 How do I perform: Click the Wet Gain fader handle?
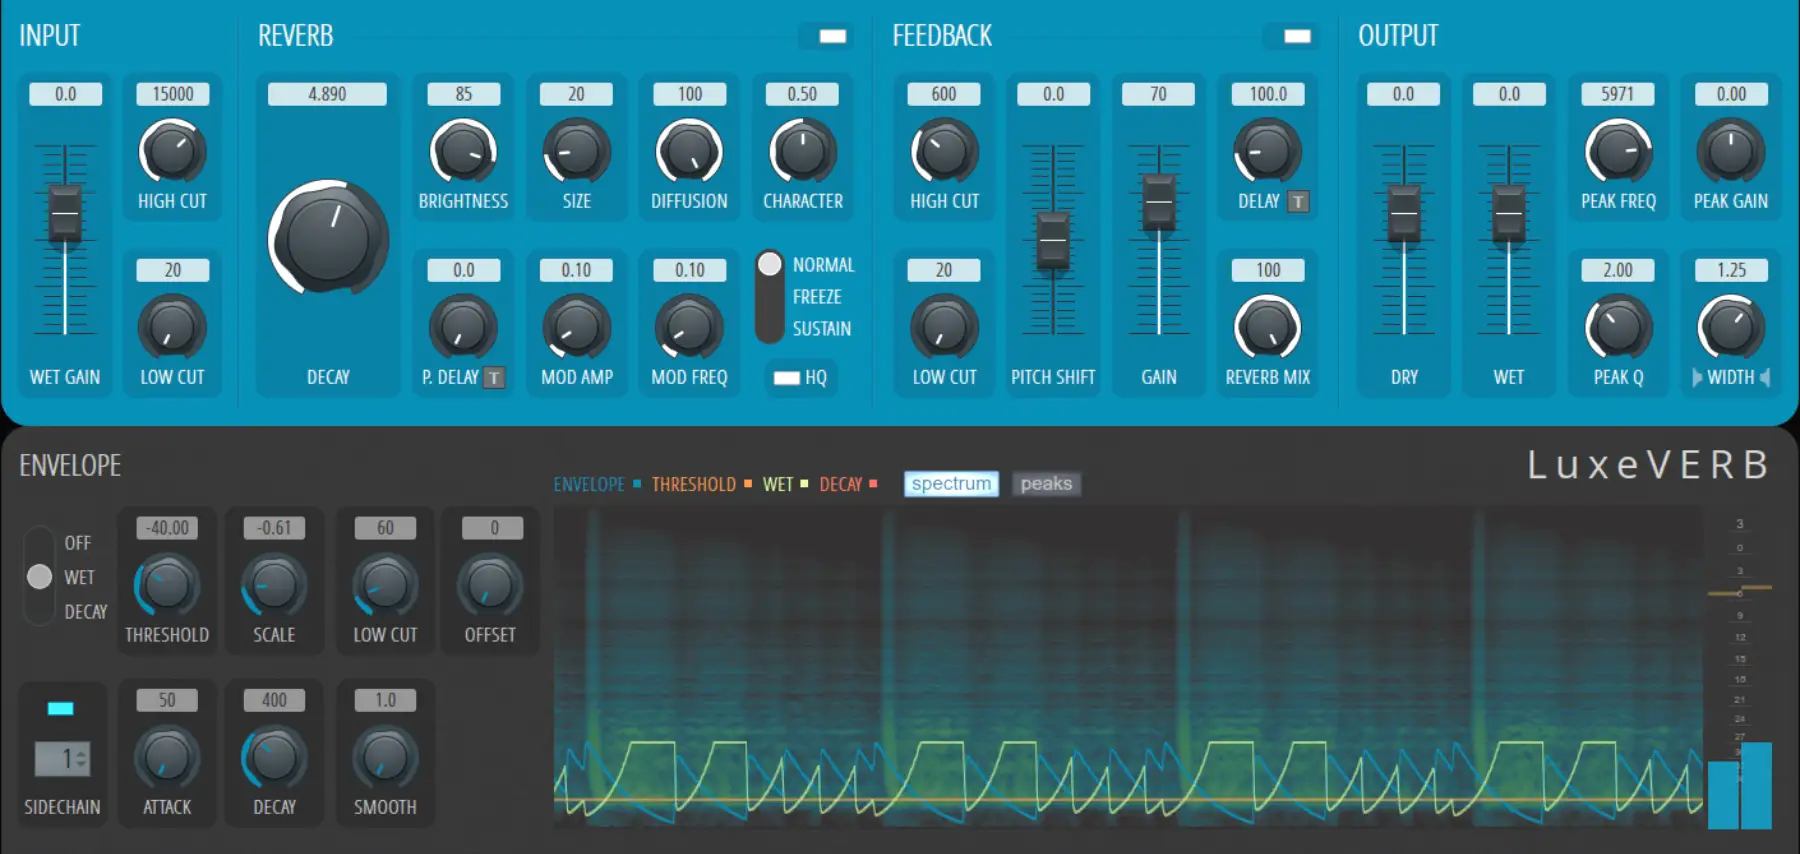click(x=65, y=213)
